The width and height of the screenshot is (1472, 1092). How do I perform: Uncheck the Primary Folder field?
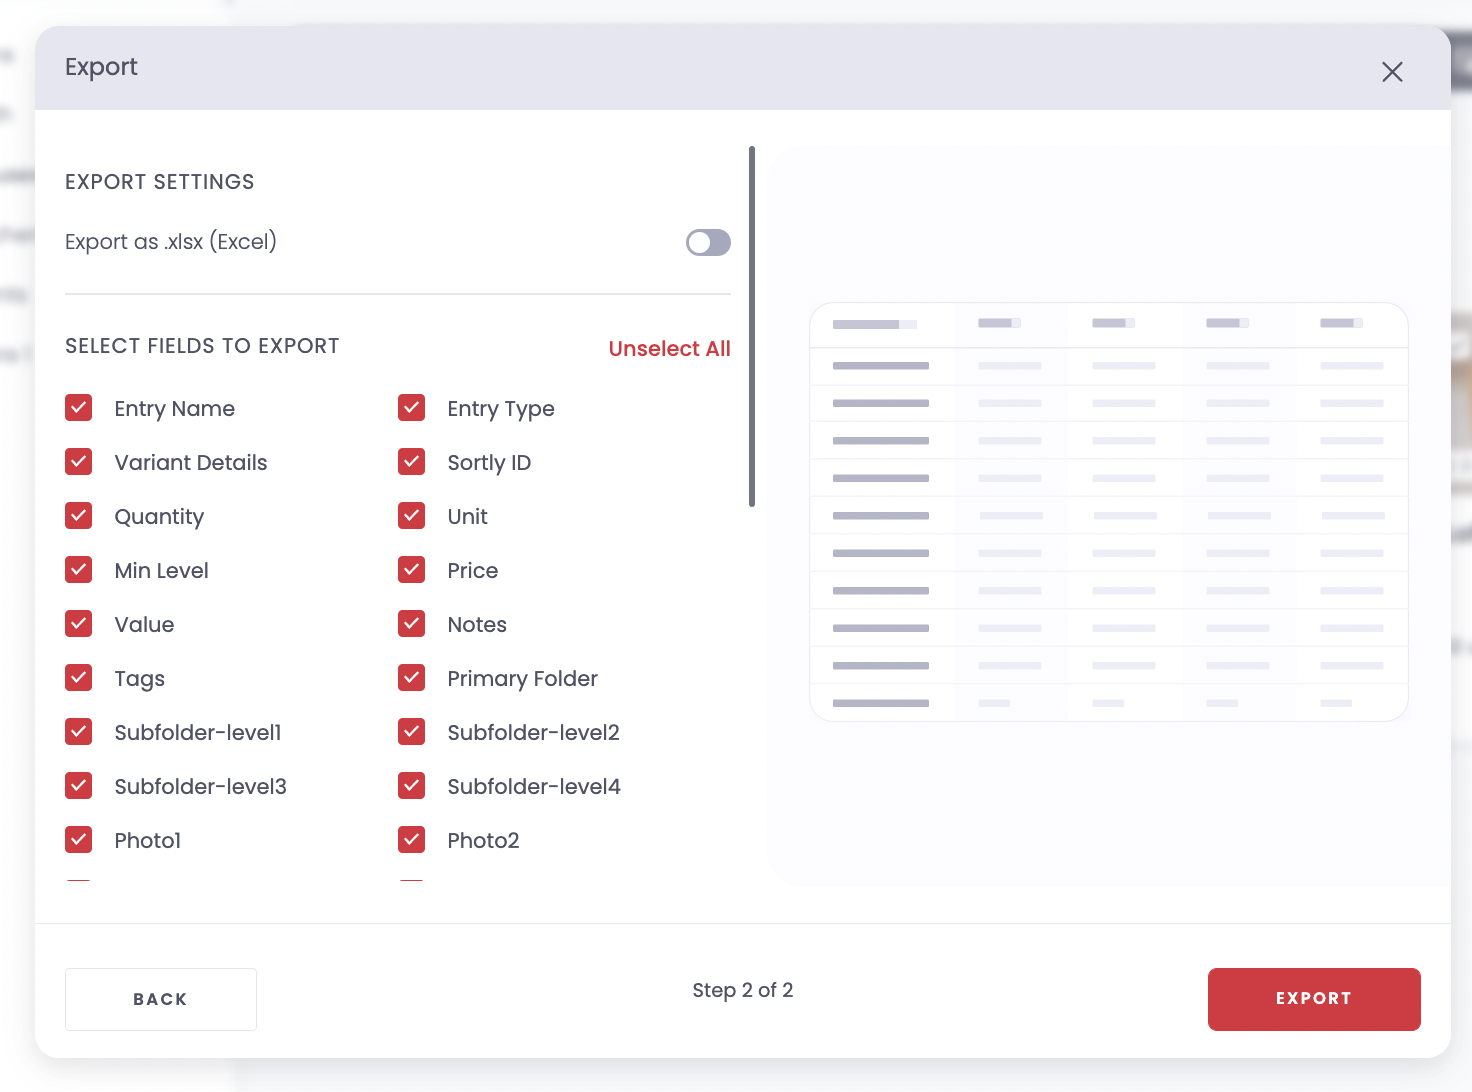click(411, 677)
